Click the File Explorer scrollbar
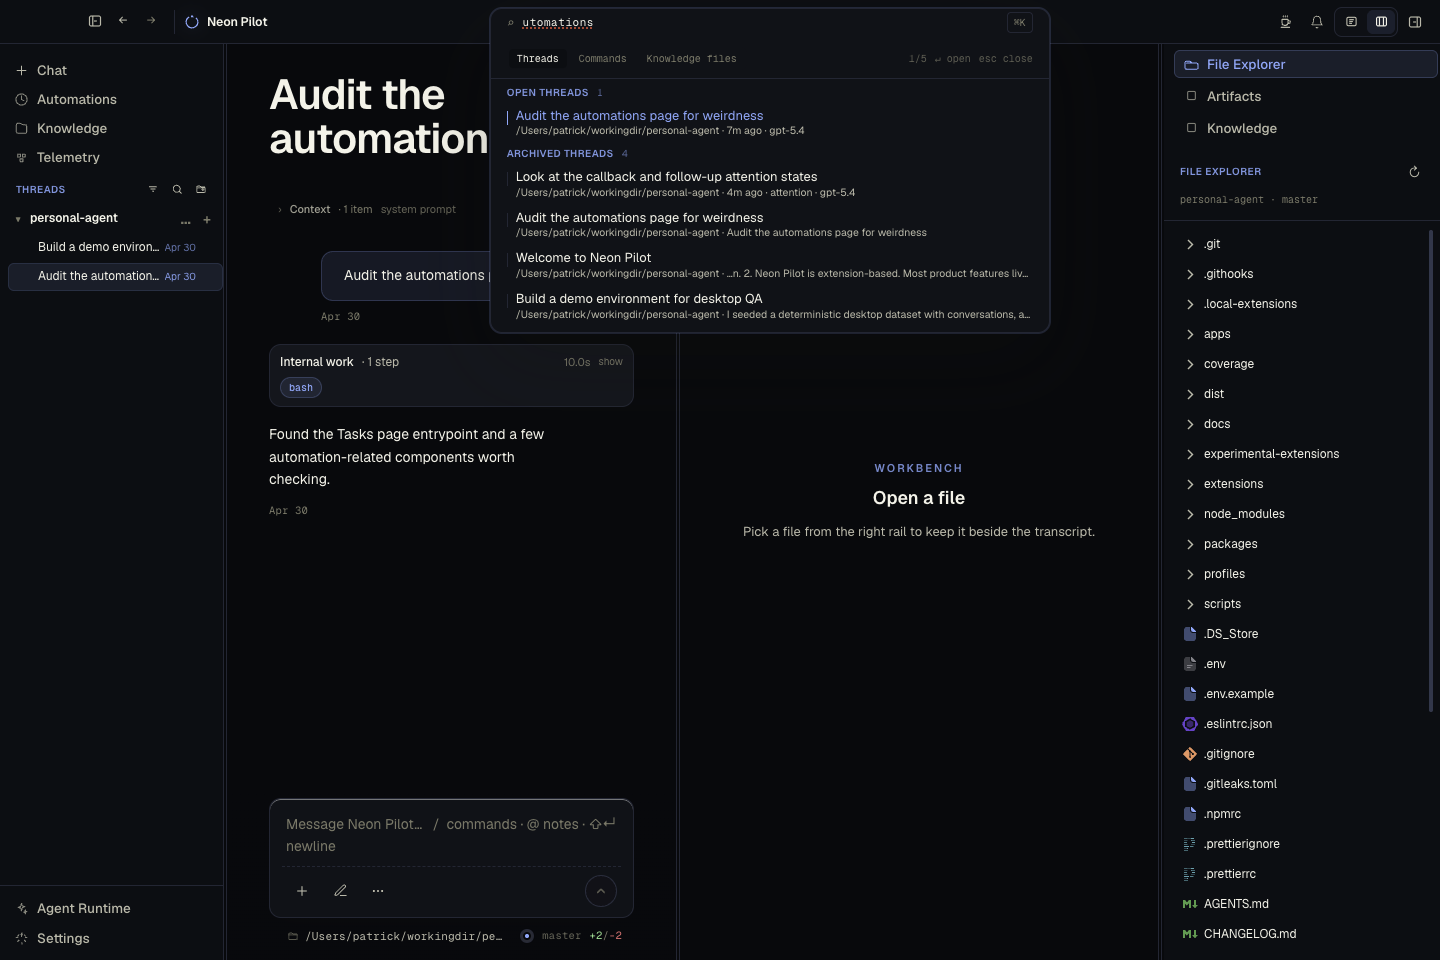The image size is (1440, 960). [x=1431, y=470]
